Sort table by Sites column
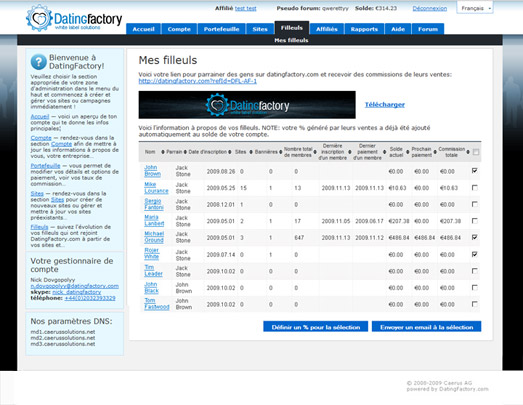523x405 pixels. click(x=251, y=152)
